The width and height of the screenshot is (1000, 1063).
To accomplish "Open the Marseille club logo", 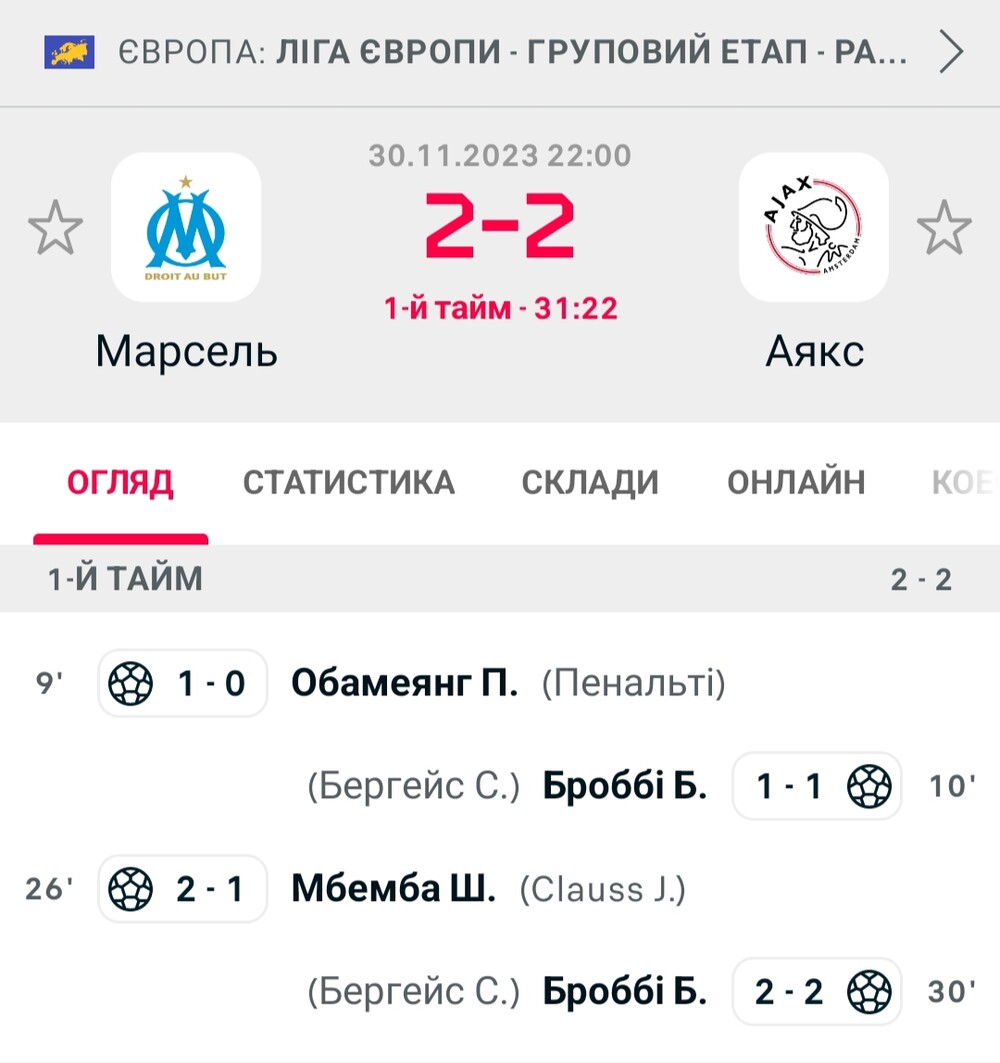I will tap(186, 227).
